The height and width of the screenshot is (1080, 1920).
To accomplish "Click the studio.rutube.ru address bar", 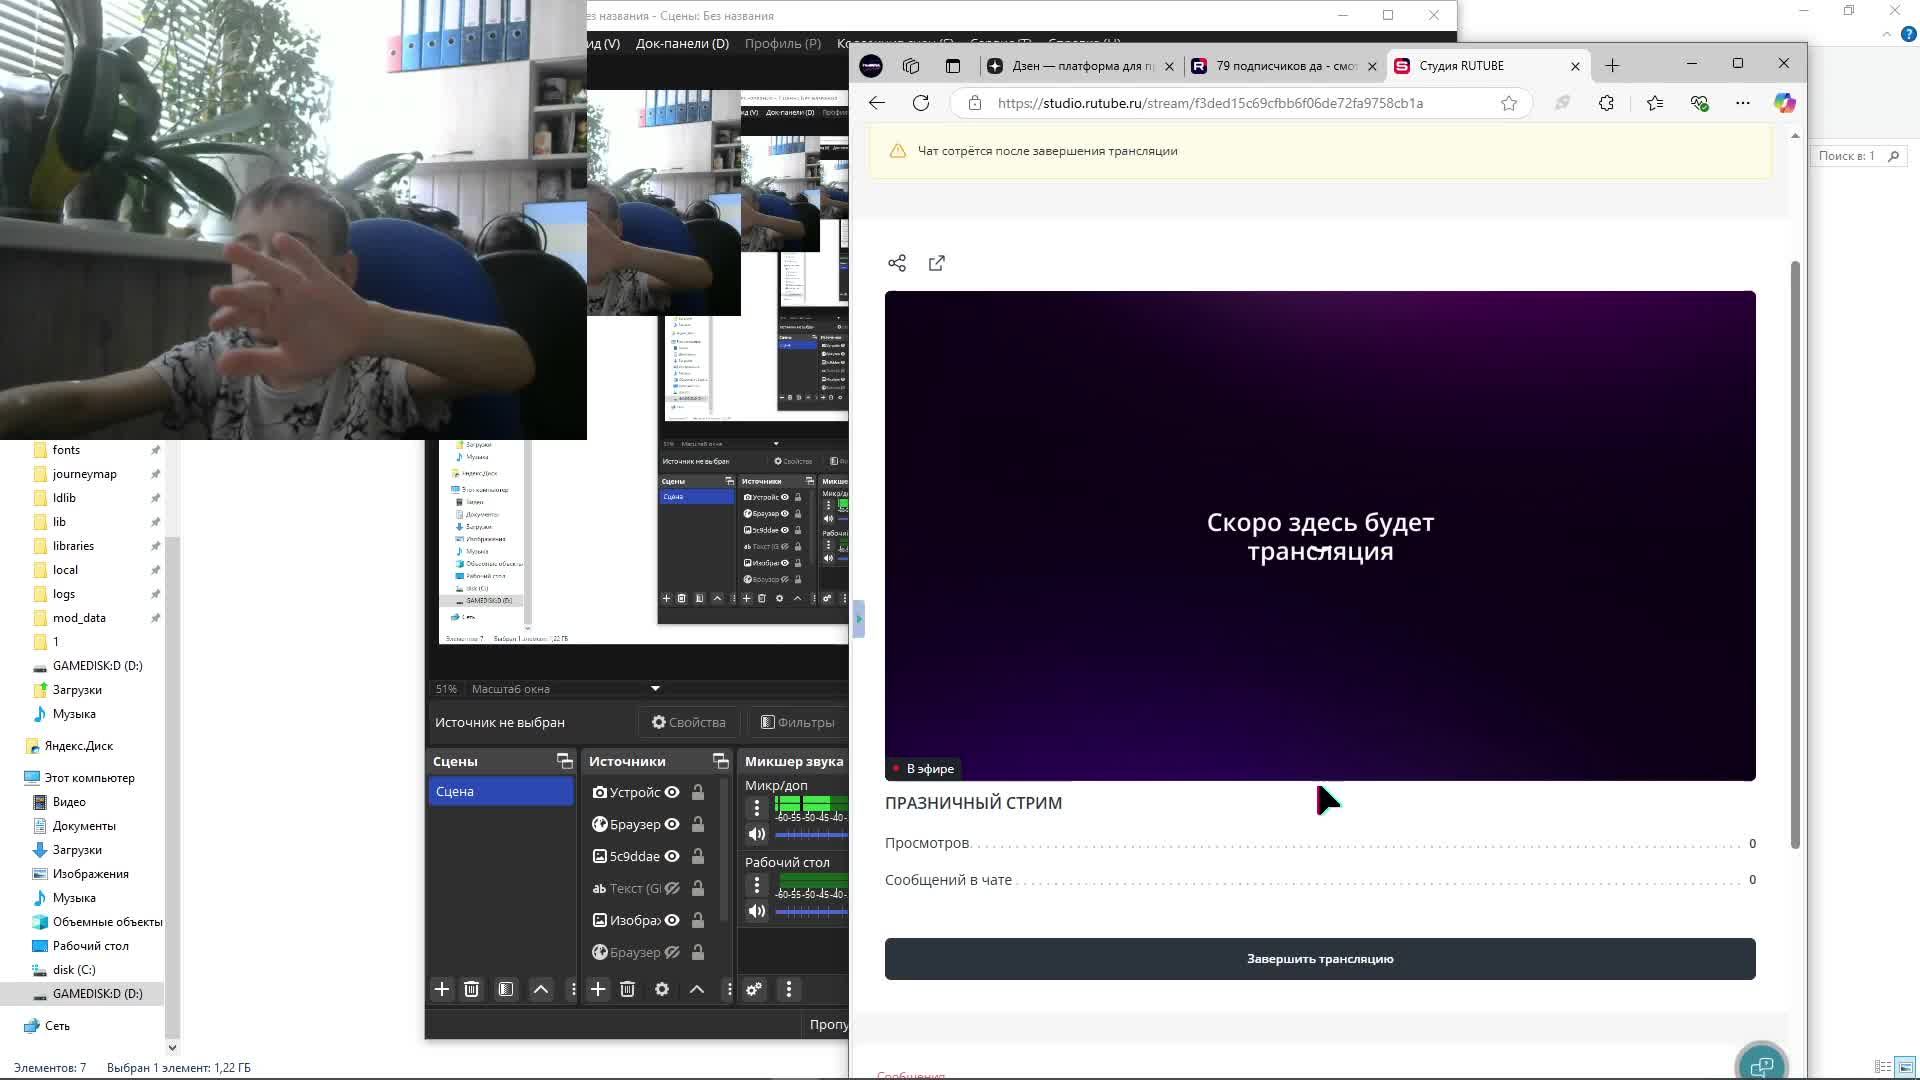I will pyautogui.click(x=1210, y=103).
